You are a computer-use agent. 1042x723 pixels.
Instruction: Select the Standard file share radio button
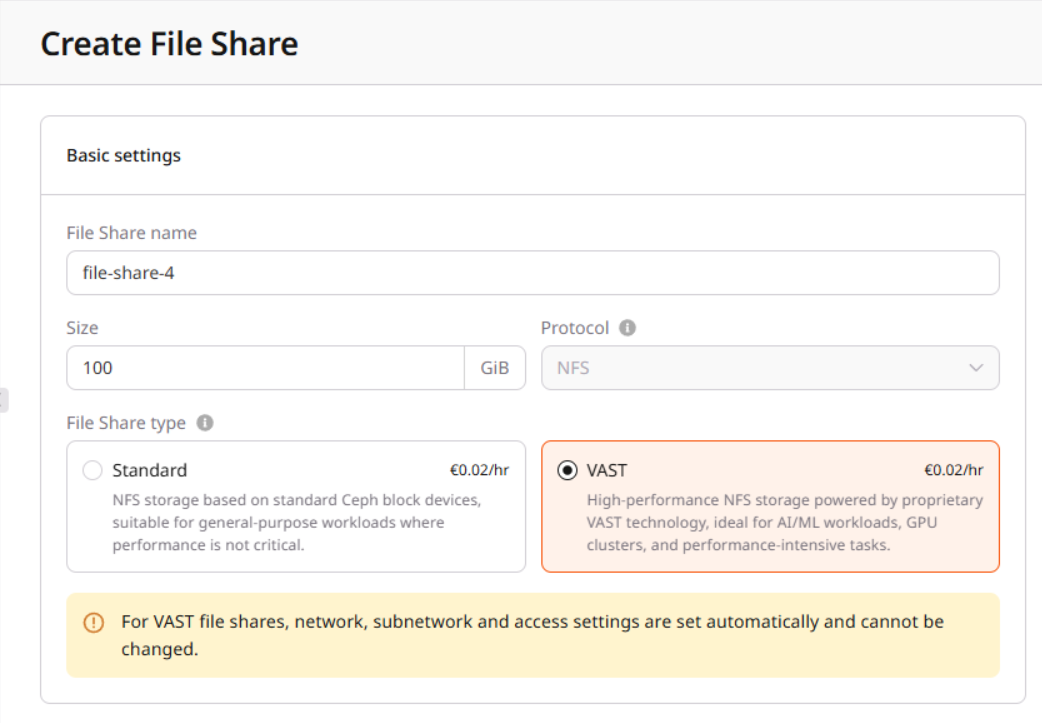coord(90,470)
